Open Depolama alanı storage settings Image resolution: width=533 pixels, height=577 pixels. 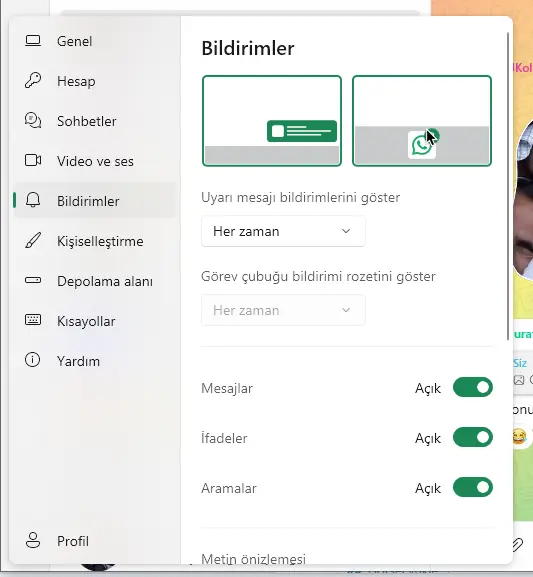click(x=94, y=281)
